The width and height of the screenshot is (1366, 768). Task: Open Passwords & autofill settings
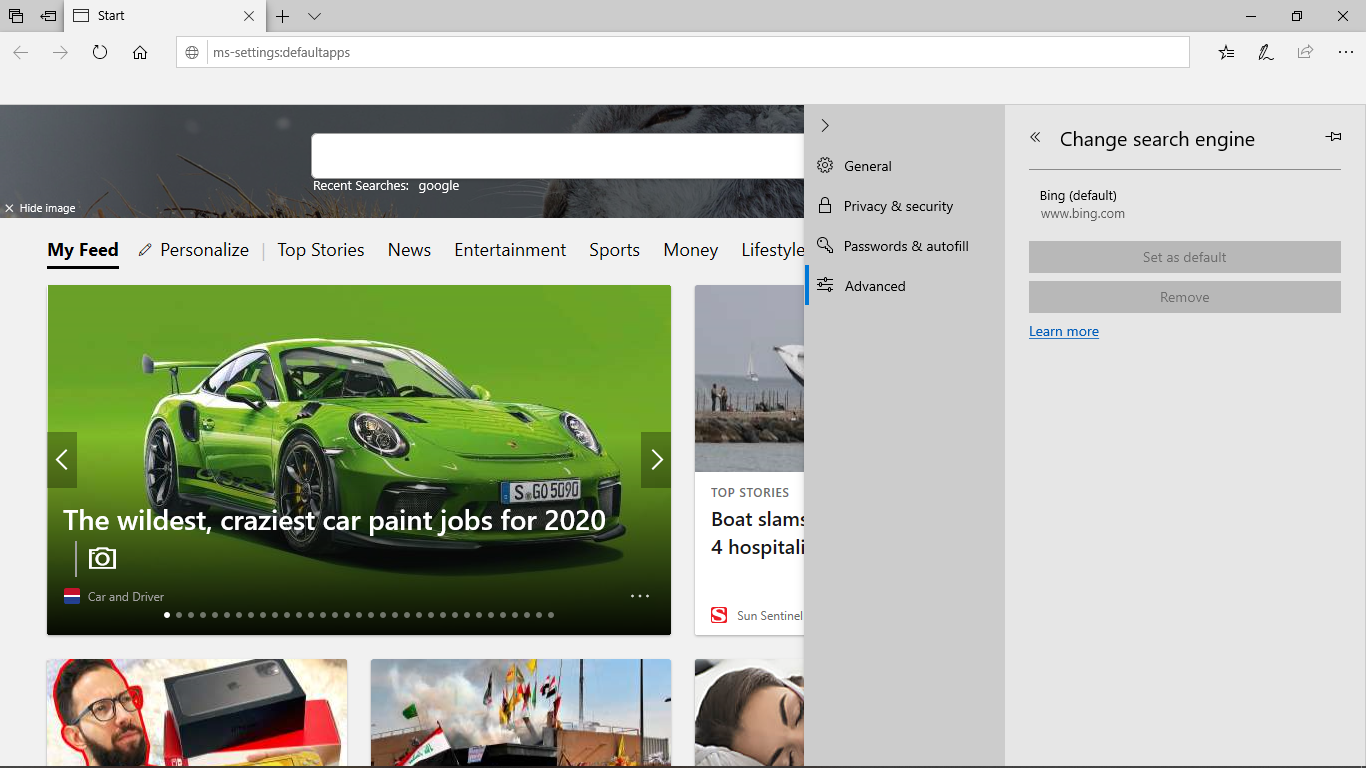[904, 246]
